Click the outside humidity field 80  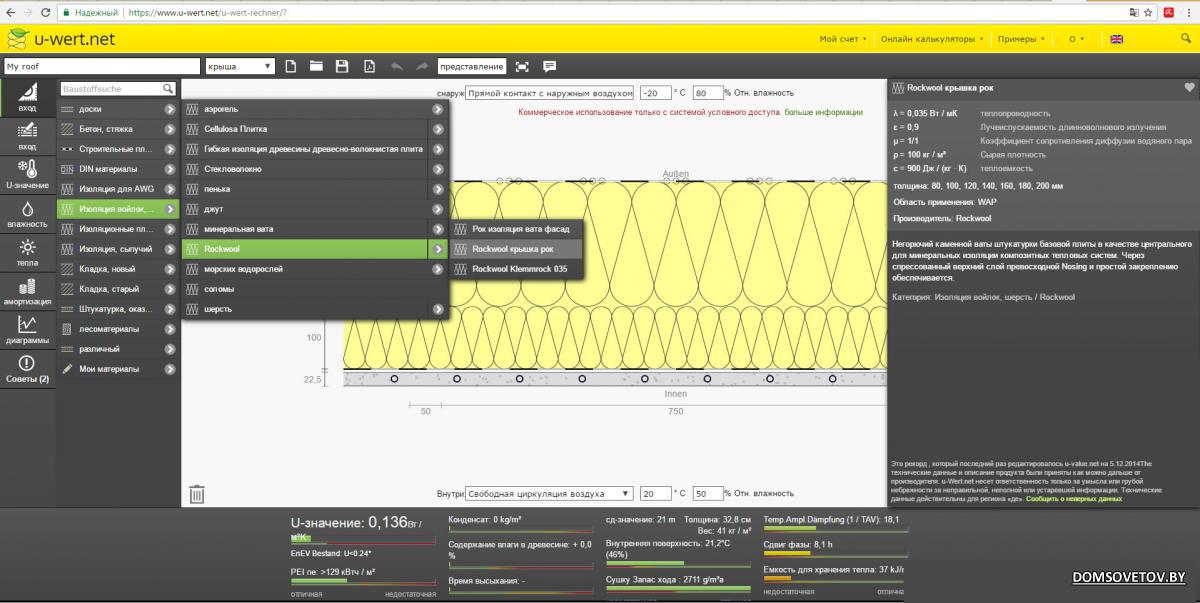point(707,92)
